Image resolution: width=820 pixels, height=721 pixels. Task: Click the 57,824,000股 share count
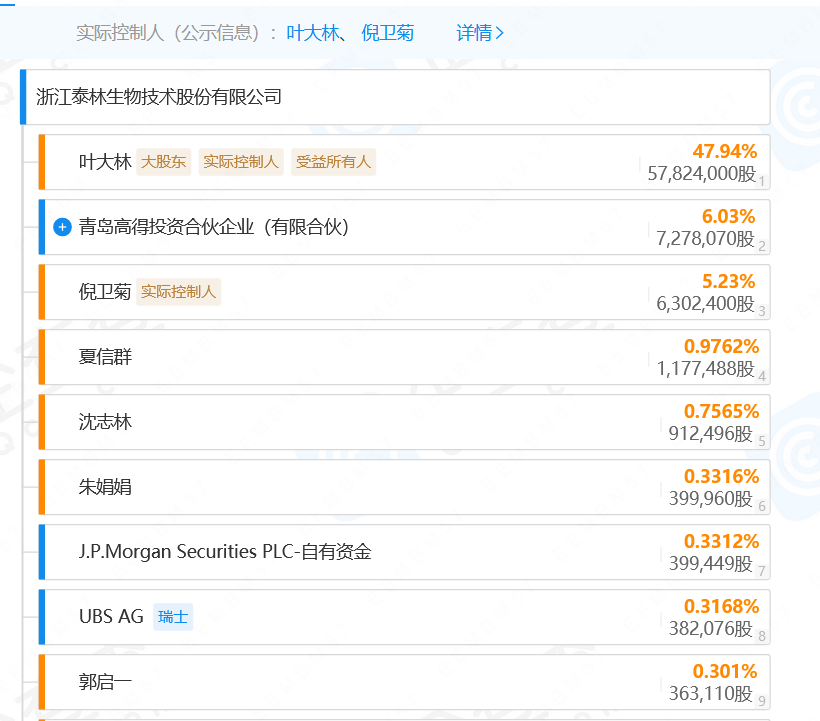click(x=702, y=174)
